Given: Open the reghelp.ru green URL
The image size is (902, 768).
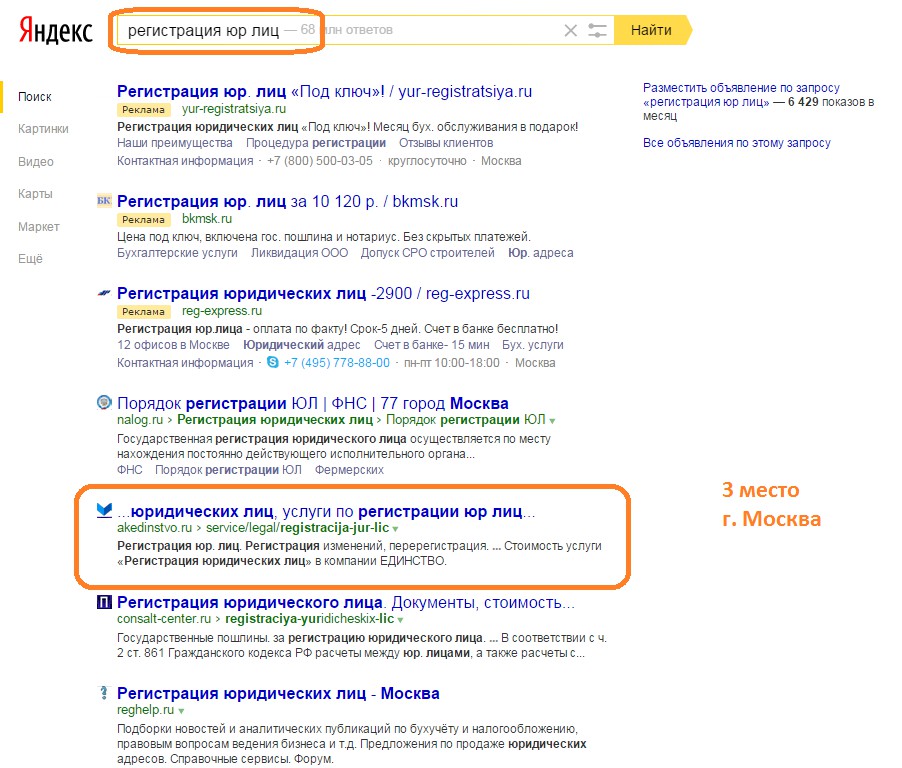Looking at the screenshot, I should point(145,710).
